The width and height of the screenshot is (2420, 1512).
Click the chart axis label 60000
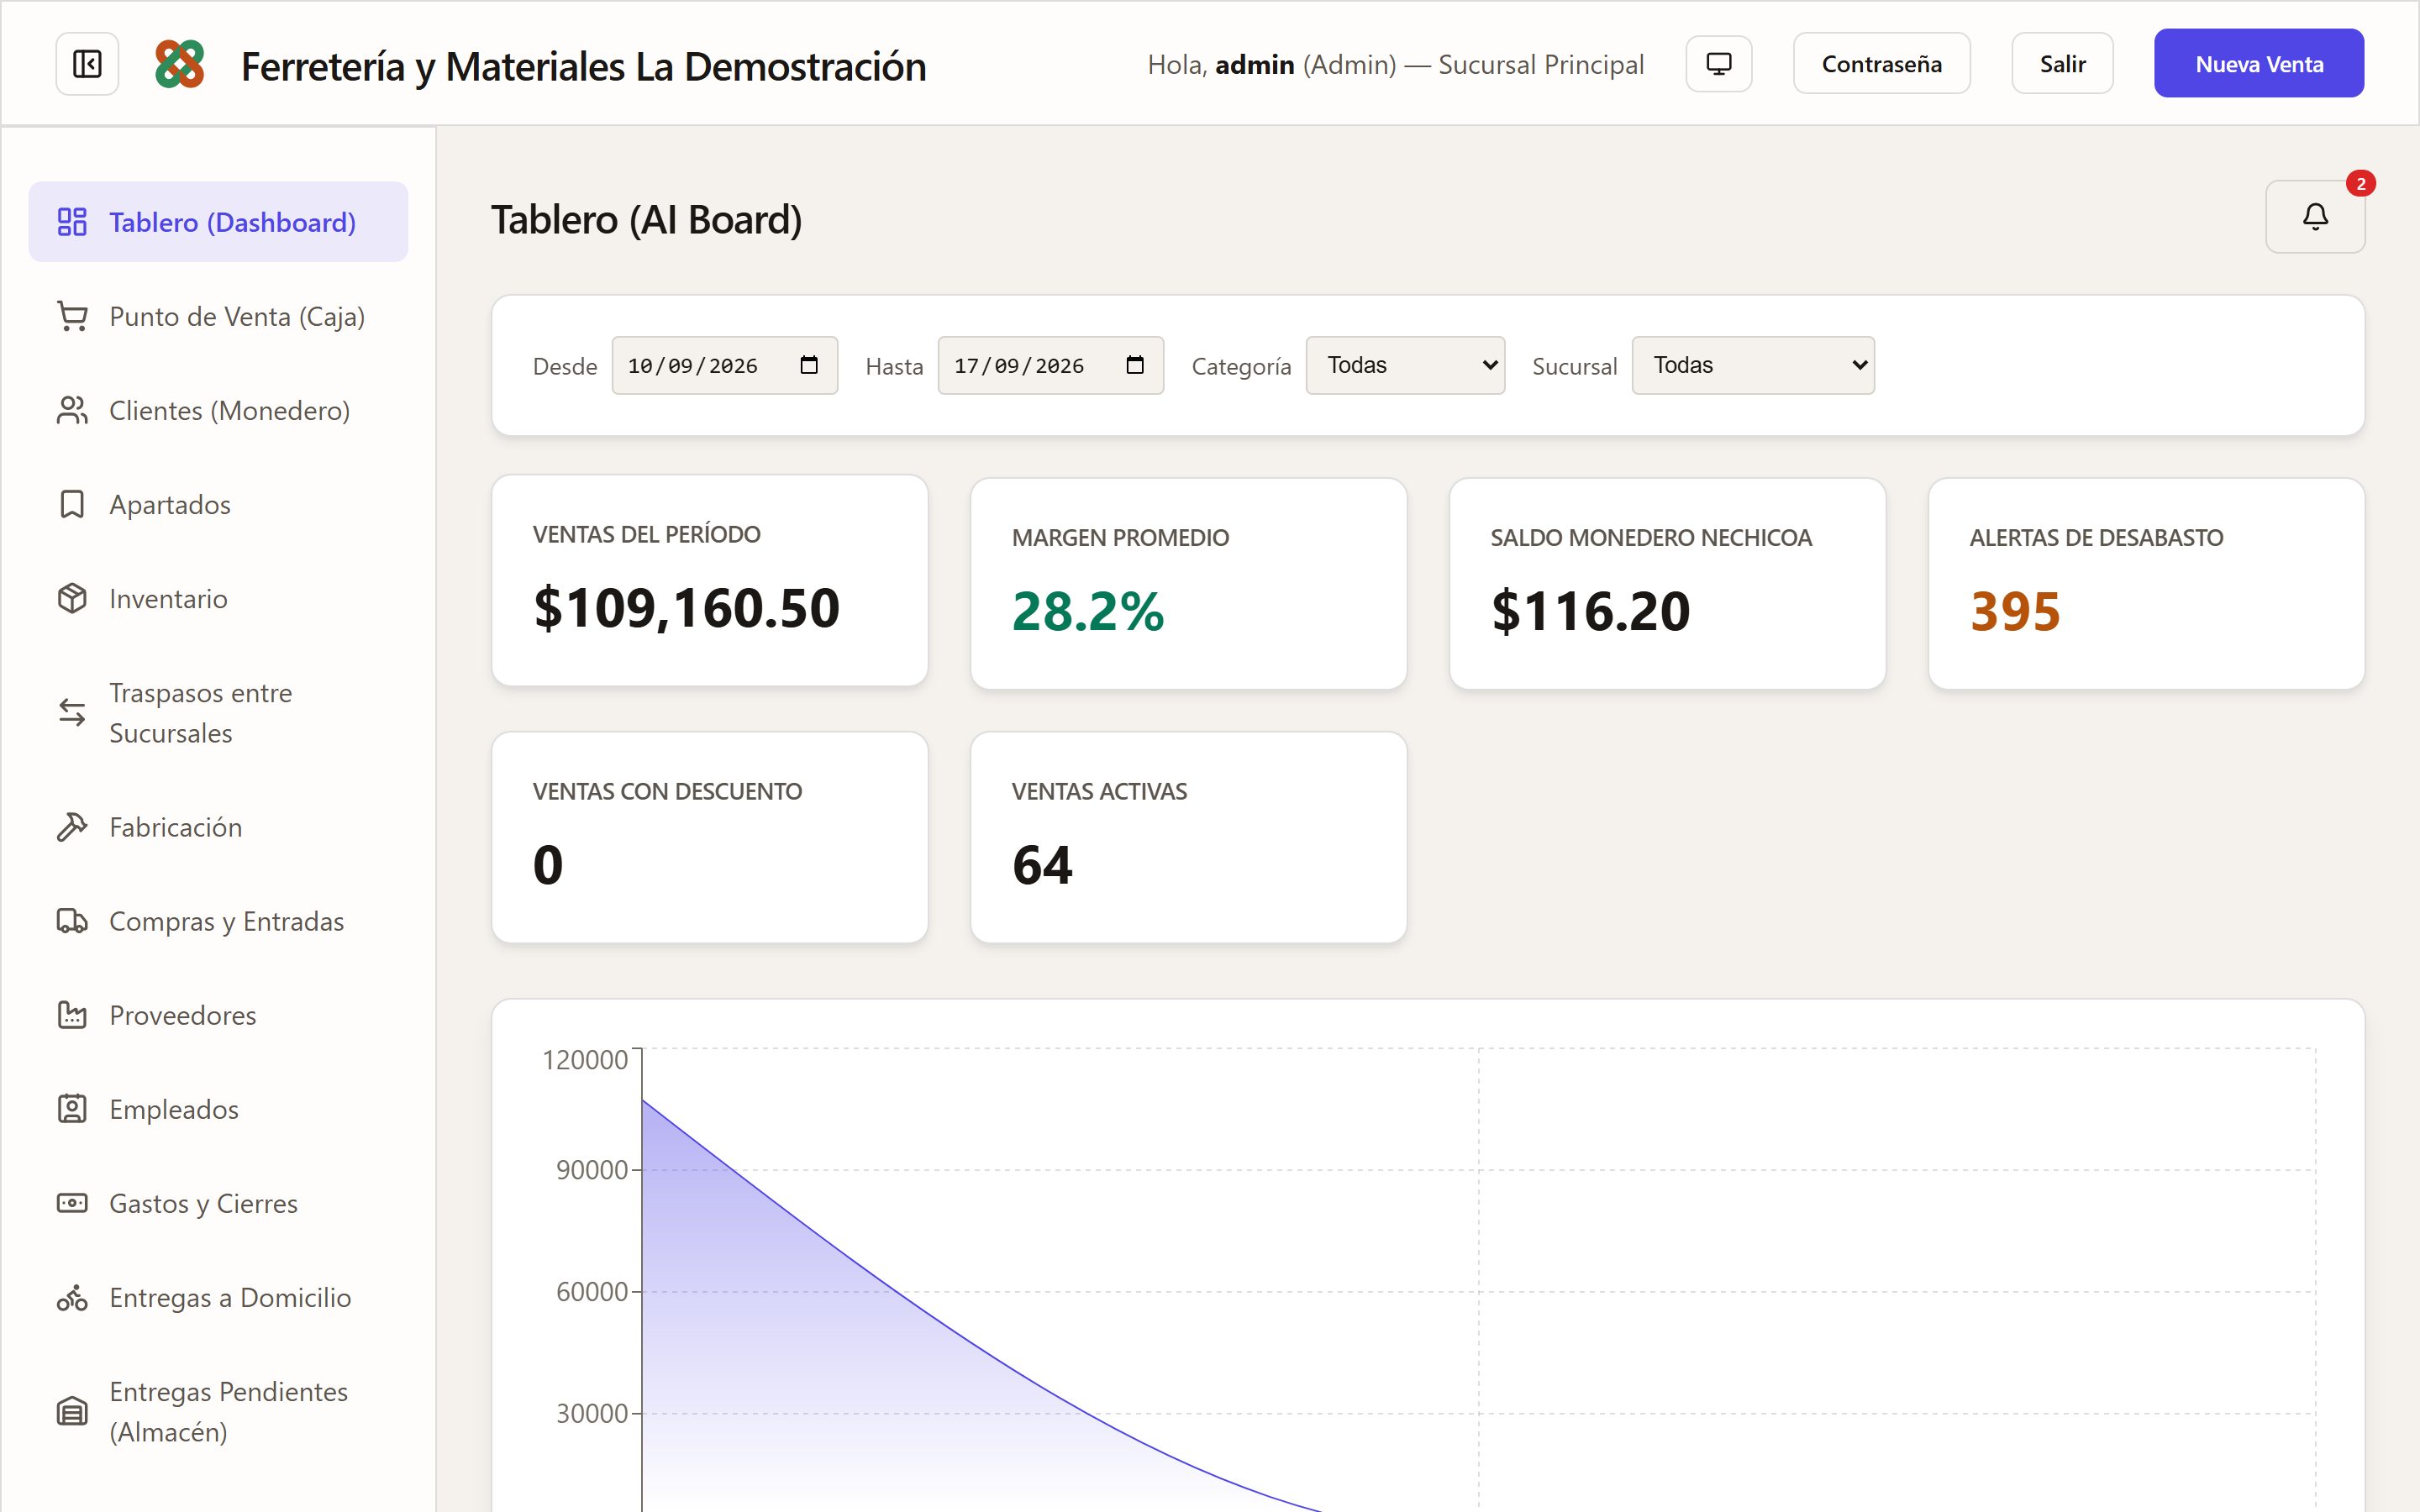tap(592, 1292)
